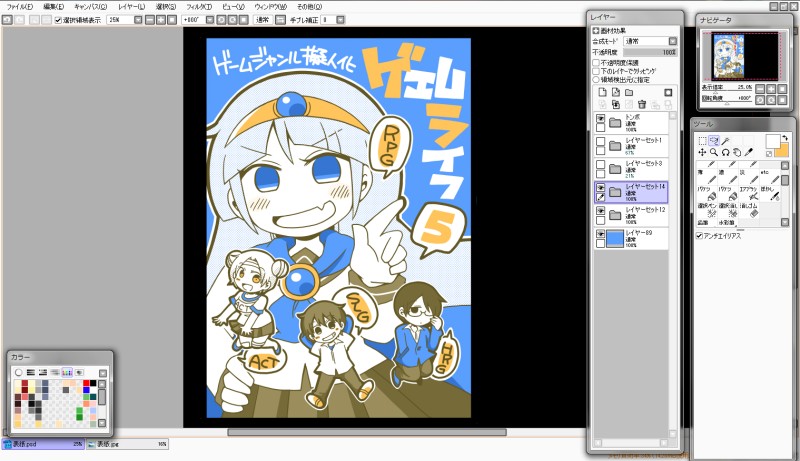The width and height of the screenshot is (800, 461).
Task: Open ファイル(F) menu
Action: (x=19, y=7)
